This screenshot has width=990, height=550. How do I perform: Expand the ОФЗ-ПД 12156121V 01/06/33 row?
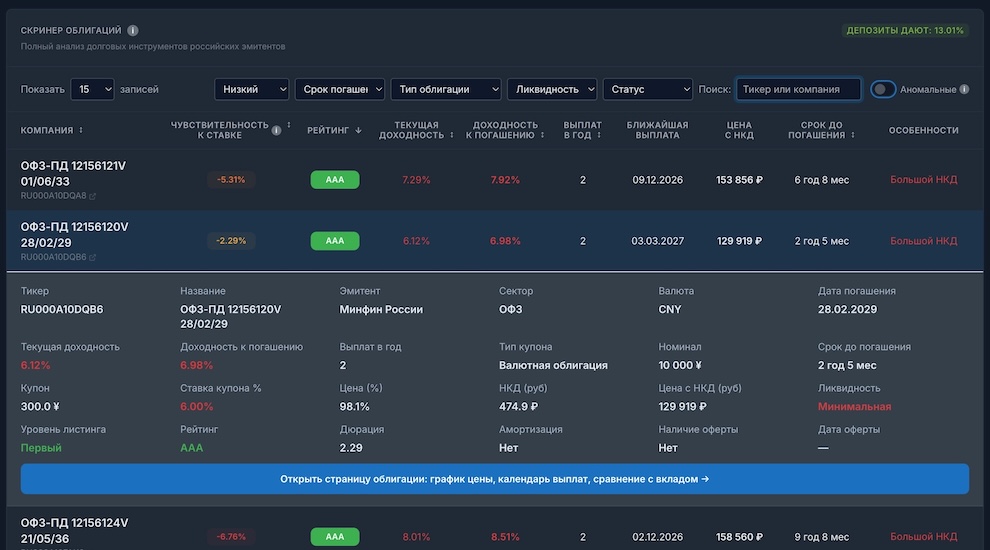494,180
